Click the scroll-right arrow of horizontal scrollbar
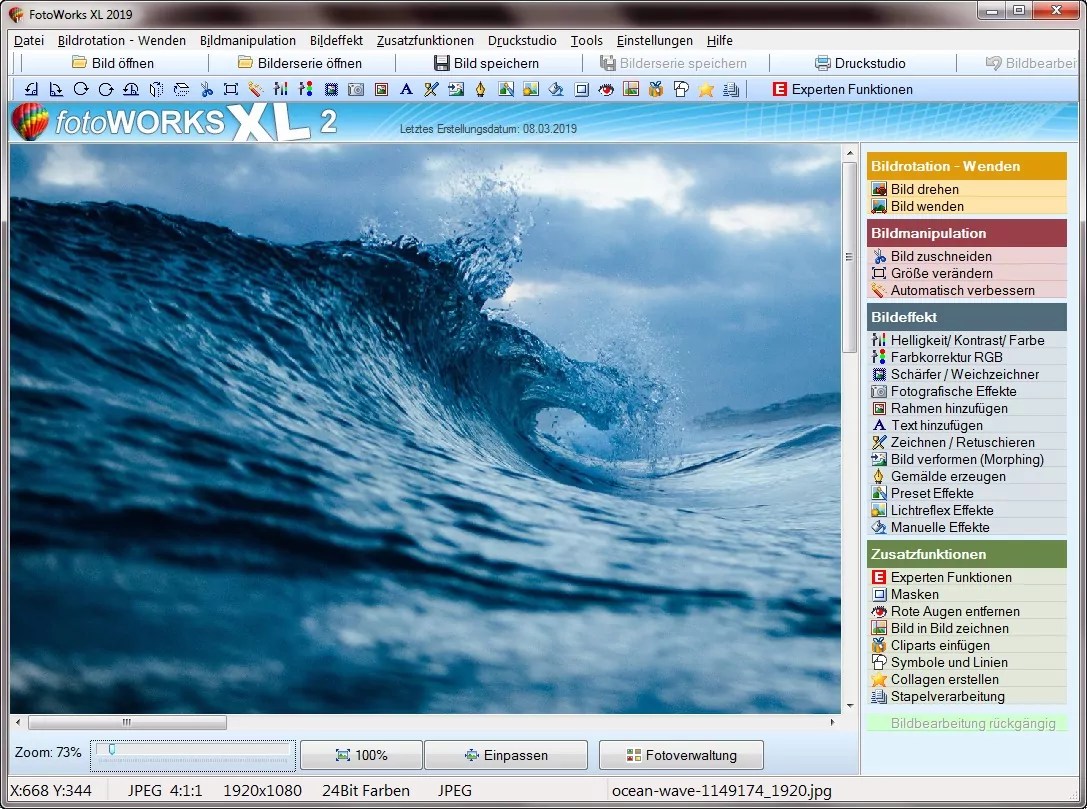Screen dimensions: 1087x809 click(832, 722)
